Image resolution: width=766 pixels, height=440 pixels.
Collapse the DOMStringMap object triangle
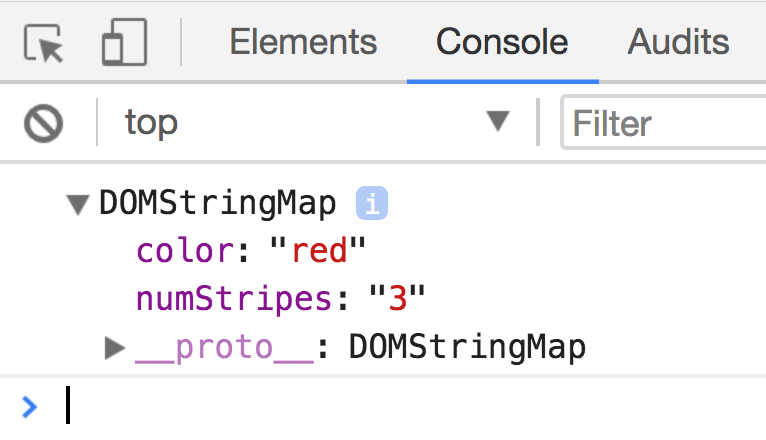pyautogui.click(x=77, y=205)
